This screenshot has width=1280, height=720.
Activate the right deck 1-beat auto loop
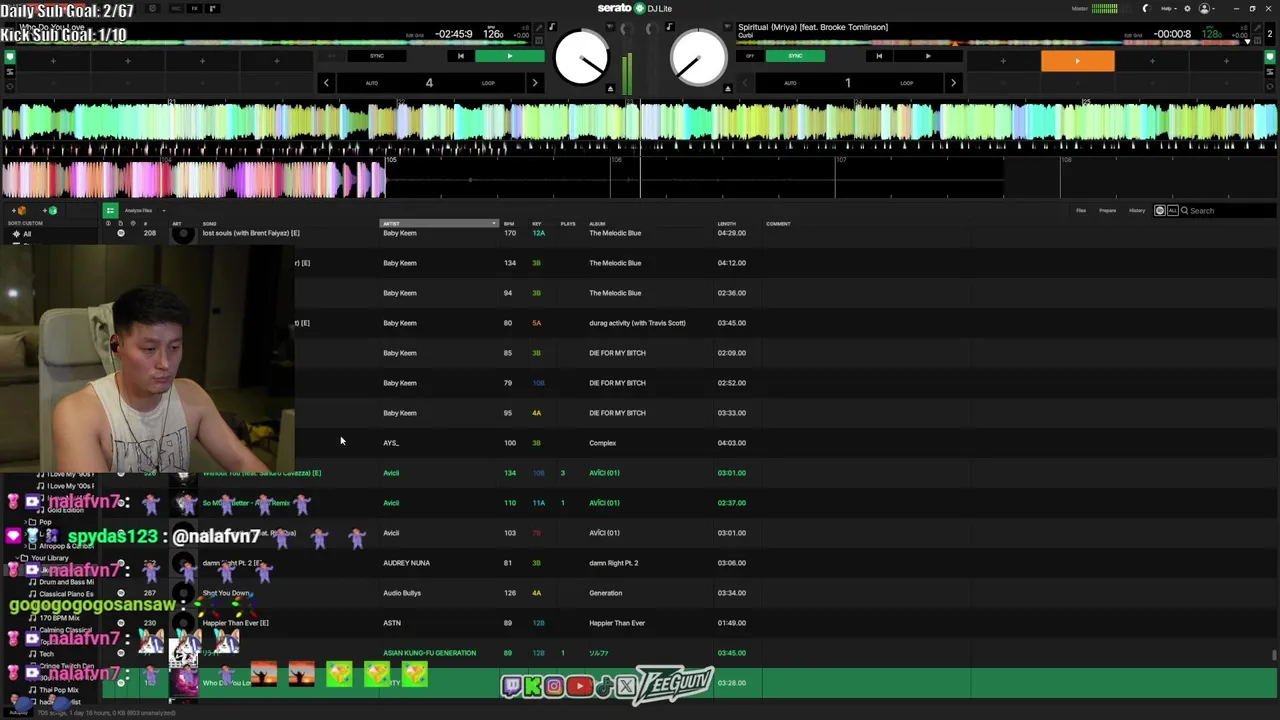coord(847,83)
